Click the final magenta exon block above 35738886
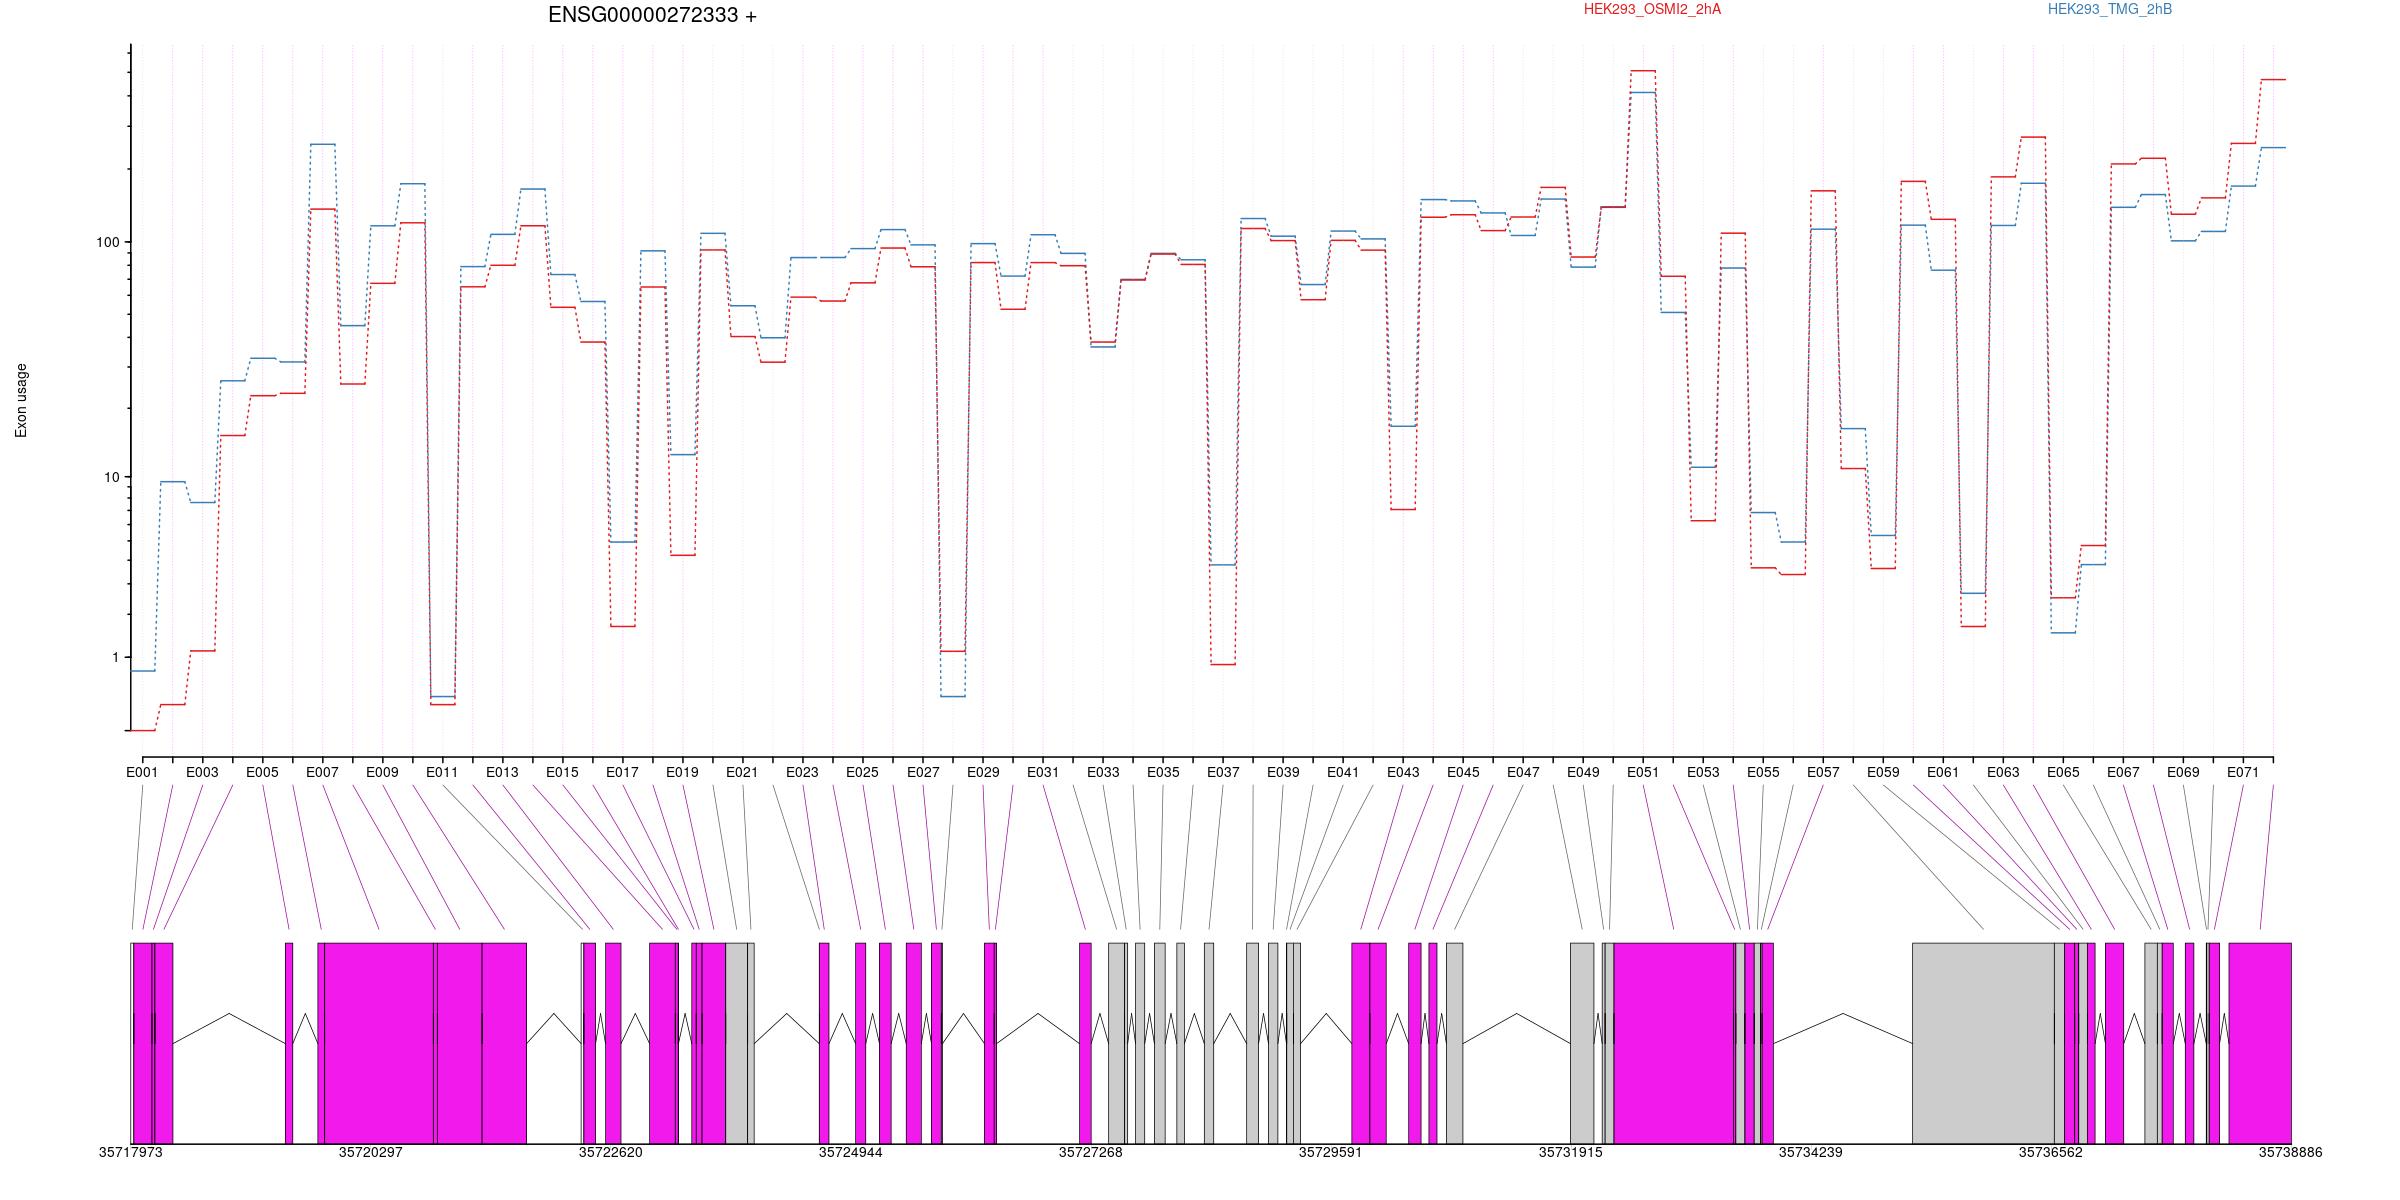The width and height of the screenshot is (2400, 1200). (x=2260, y=1043)
